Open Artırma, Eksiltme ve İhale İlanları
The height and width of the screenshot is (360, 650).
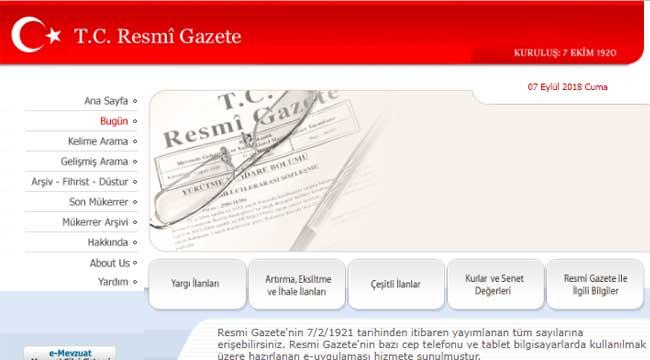point(297,284)
